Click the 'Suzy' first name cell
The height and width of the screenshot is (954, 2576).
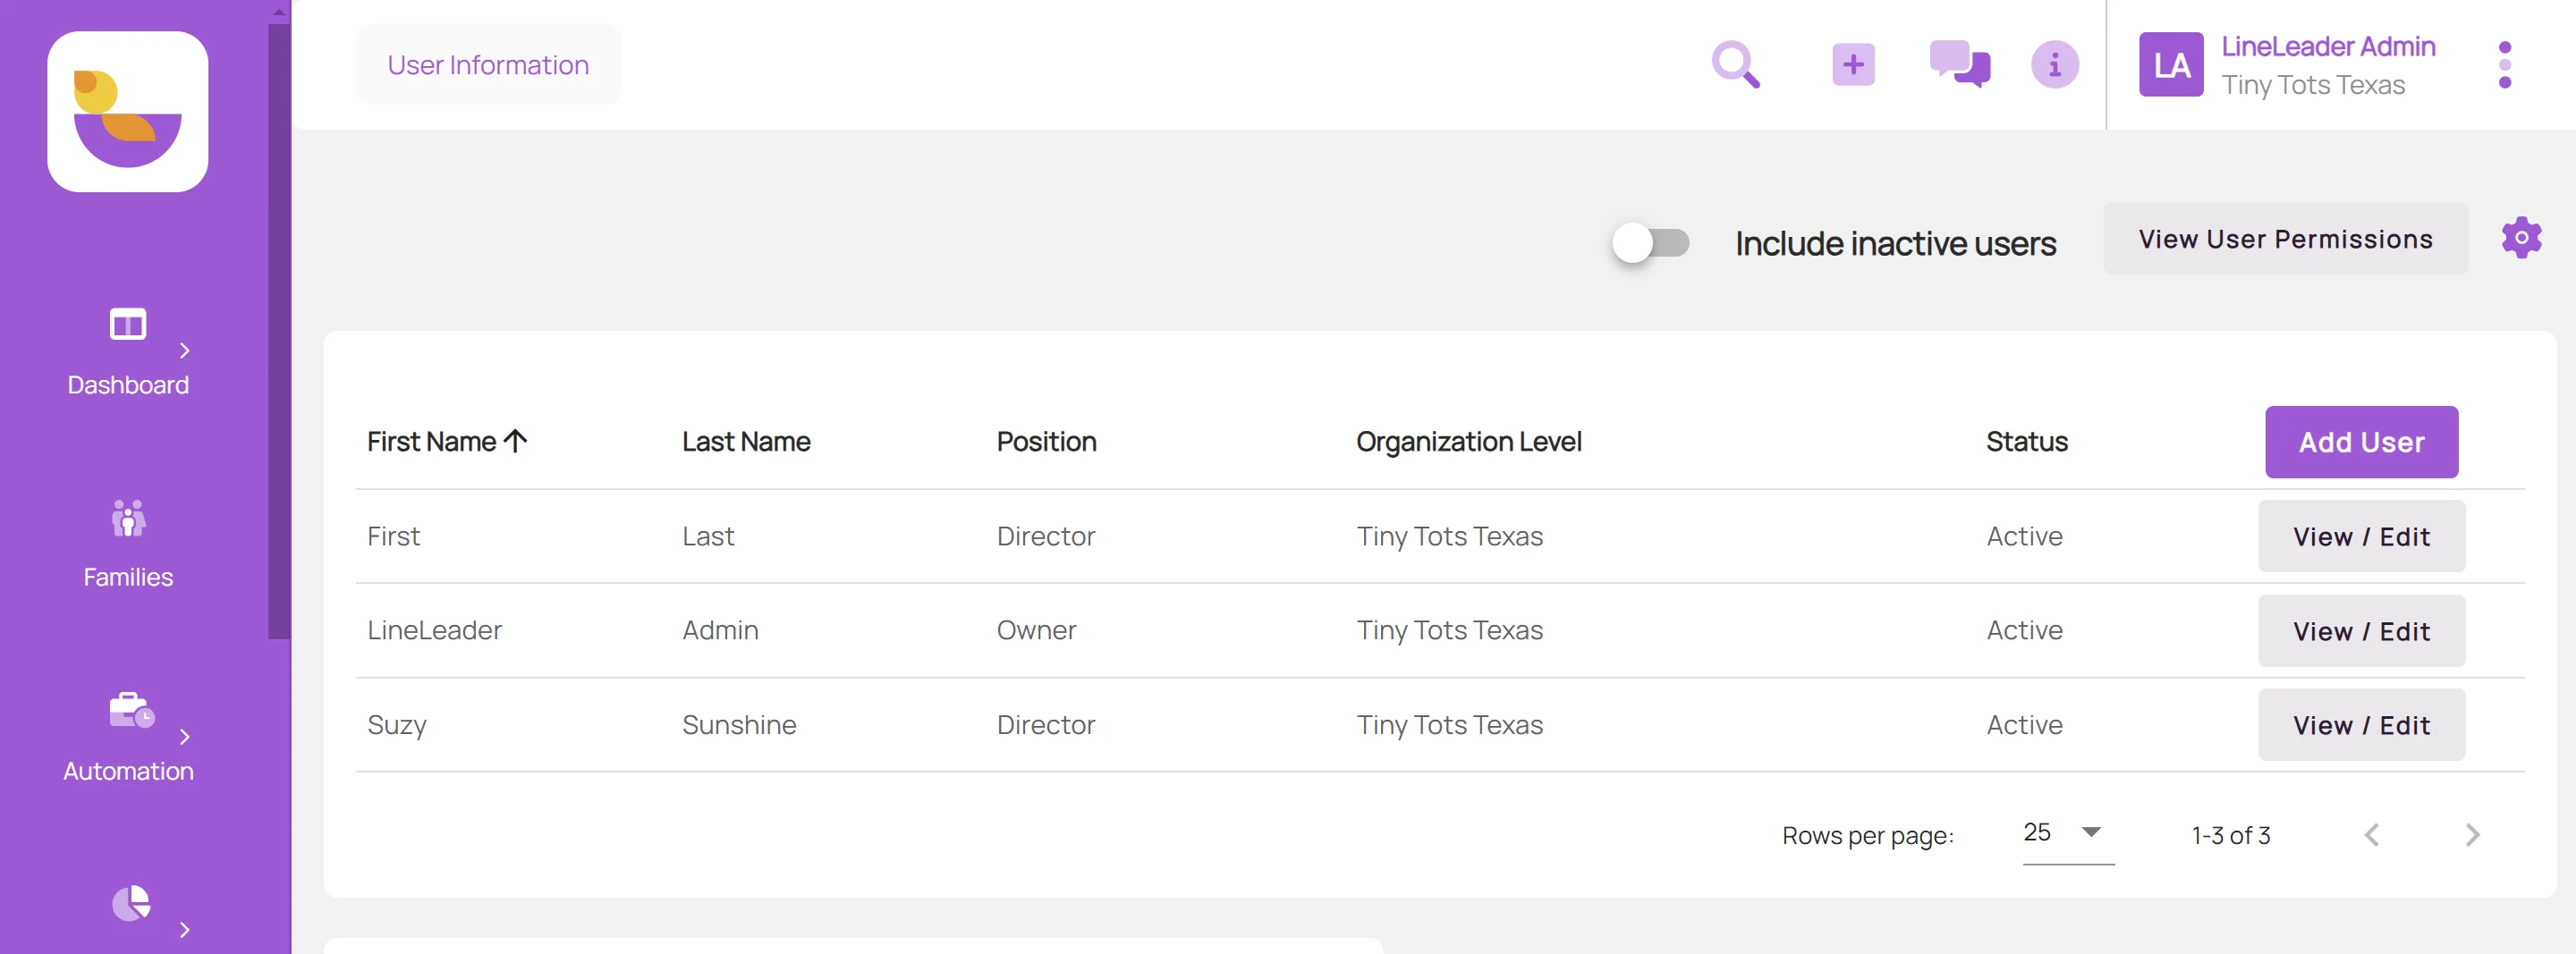pos(396,724)
